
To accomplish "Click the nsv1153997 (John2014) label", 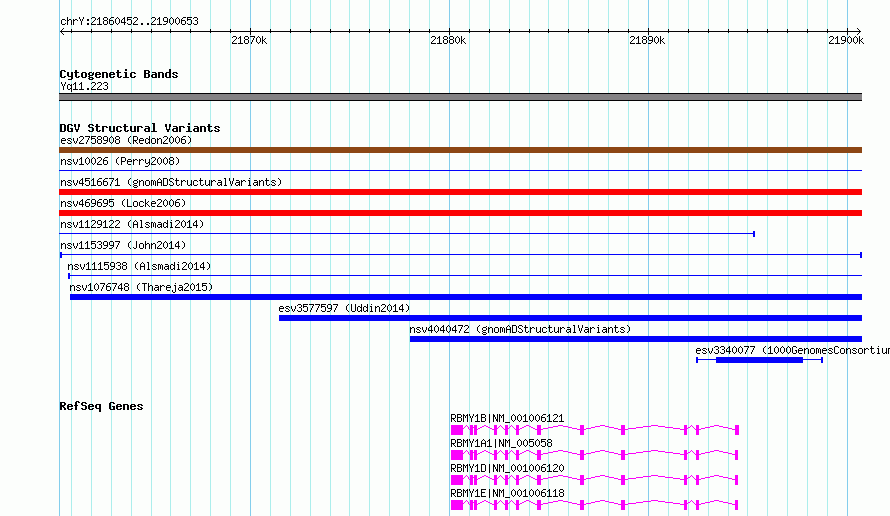I will point(123,245).
